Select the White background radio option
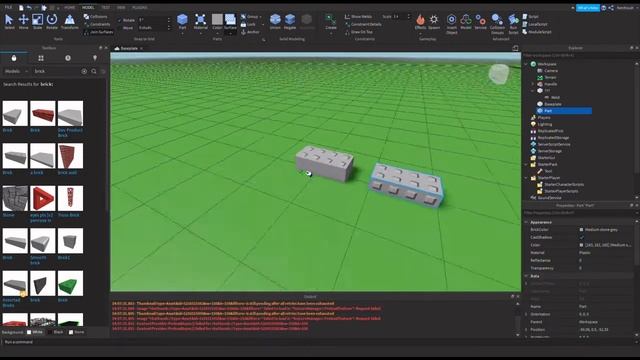This screenshot has width=640, height=360. point(29,332)
